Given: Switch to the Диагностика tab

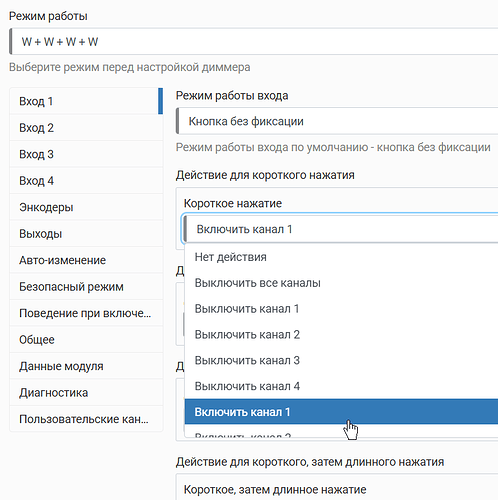Looking at the screenshot, I should pos(86,393).
